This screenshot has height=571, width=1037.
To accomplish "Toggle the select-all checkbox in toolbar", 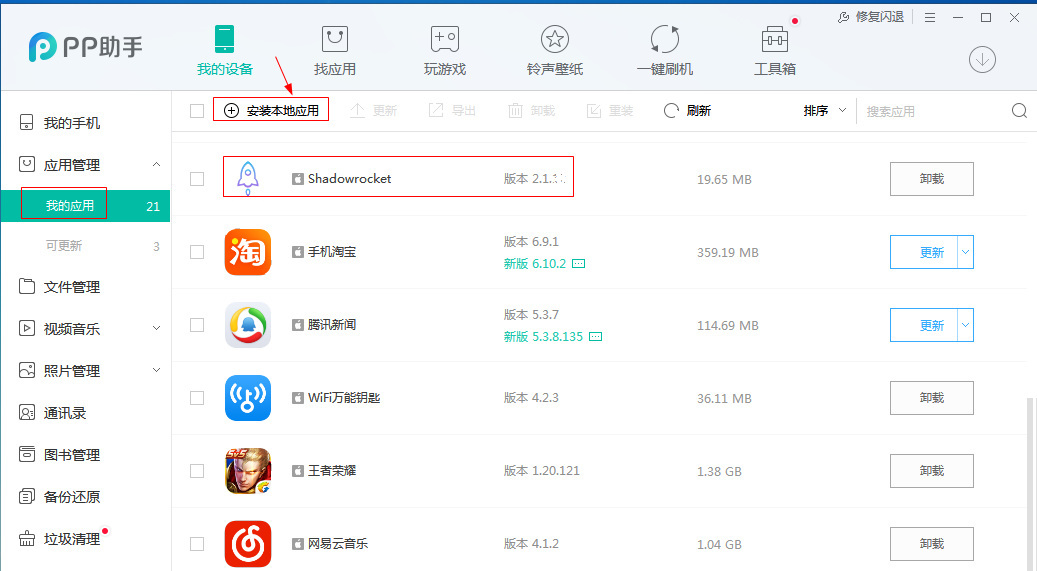I will pyautogui.click(x=197, y=110).
